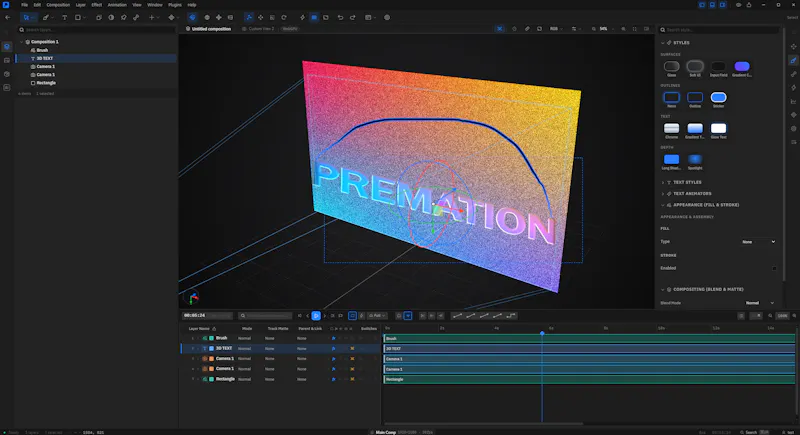Screen dimensions: 800x435
Task: Toggle second blue panel layout button in title bar
Action: point(712,5)
